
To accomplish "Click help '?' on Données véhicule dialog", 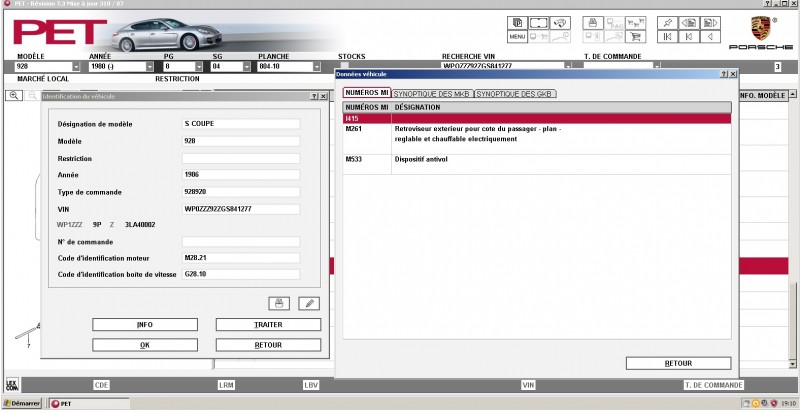I will (724, 74).
